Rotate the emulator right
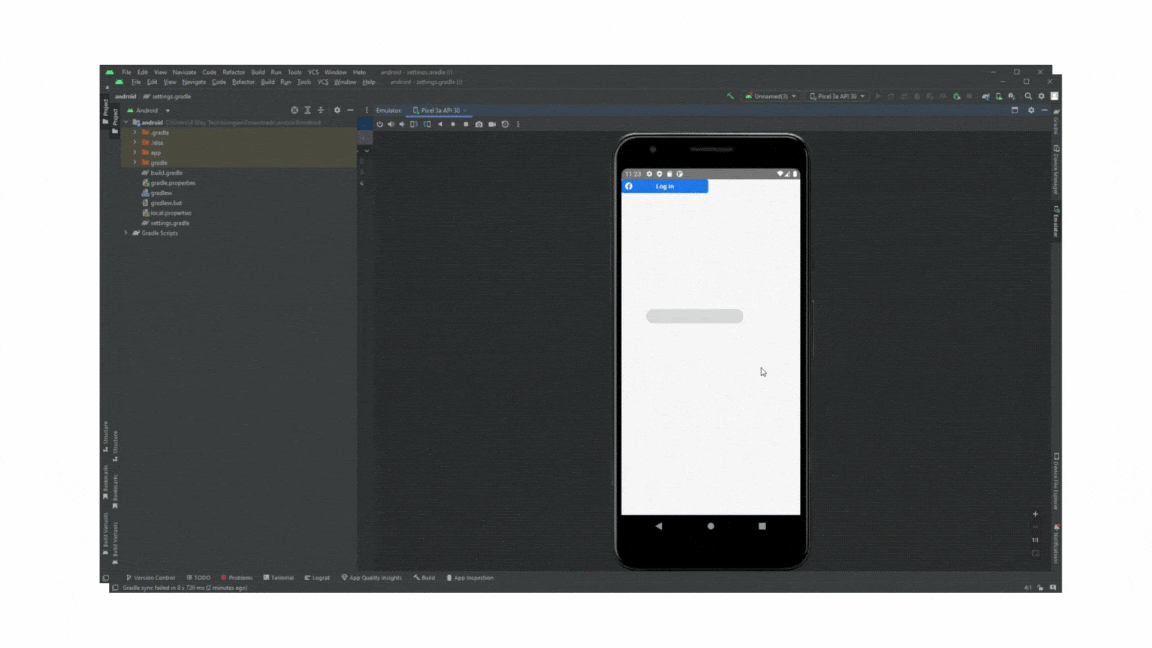 [x=427, y=124]
